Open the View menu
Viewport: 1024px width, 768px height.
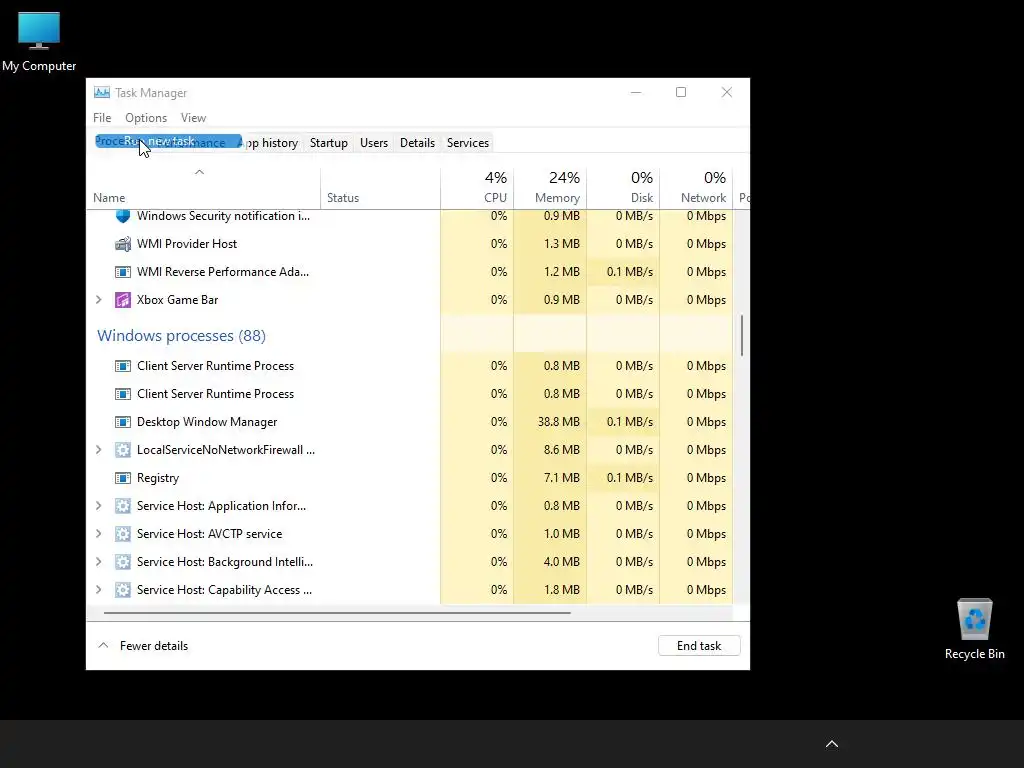[x=193, y=118]
